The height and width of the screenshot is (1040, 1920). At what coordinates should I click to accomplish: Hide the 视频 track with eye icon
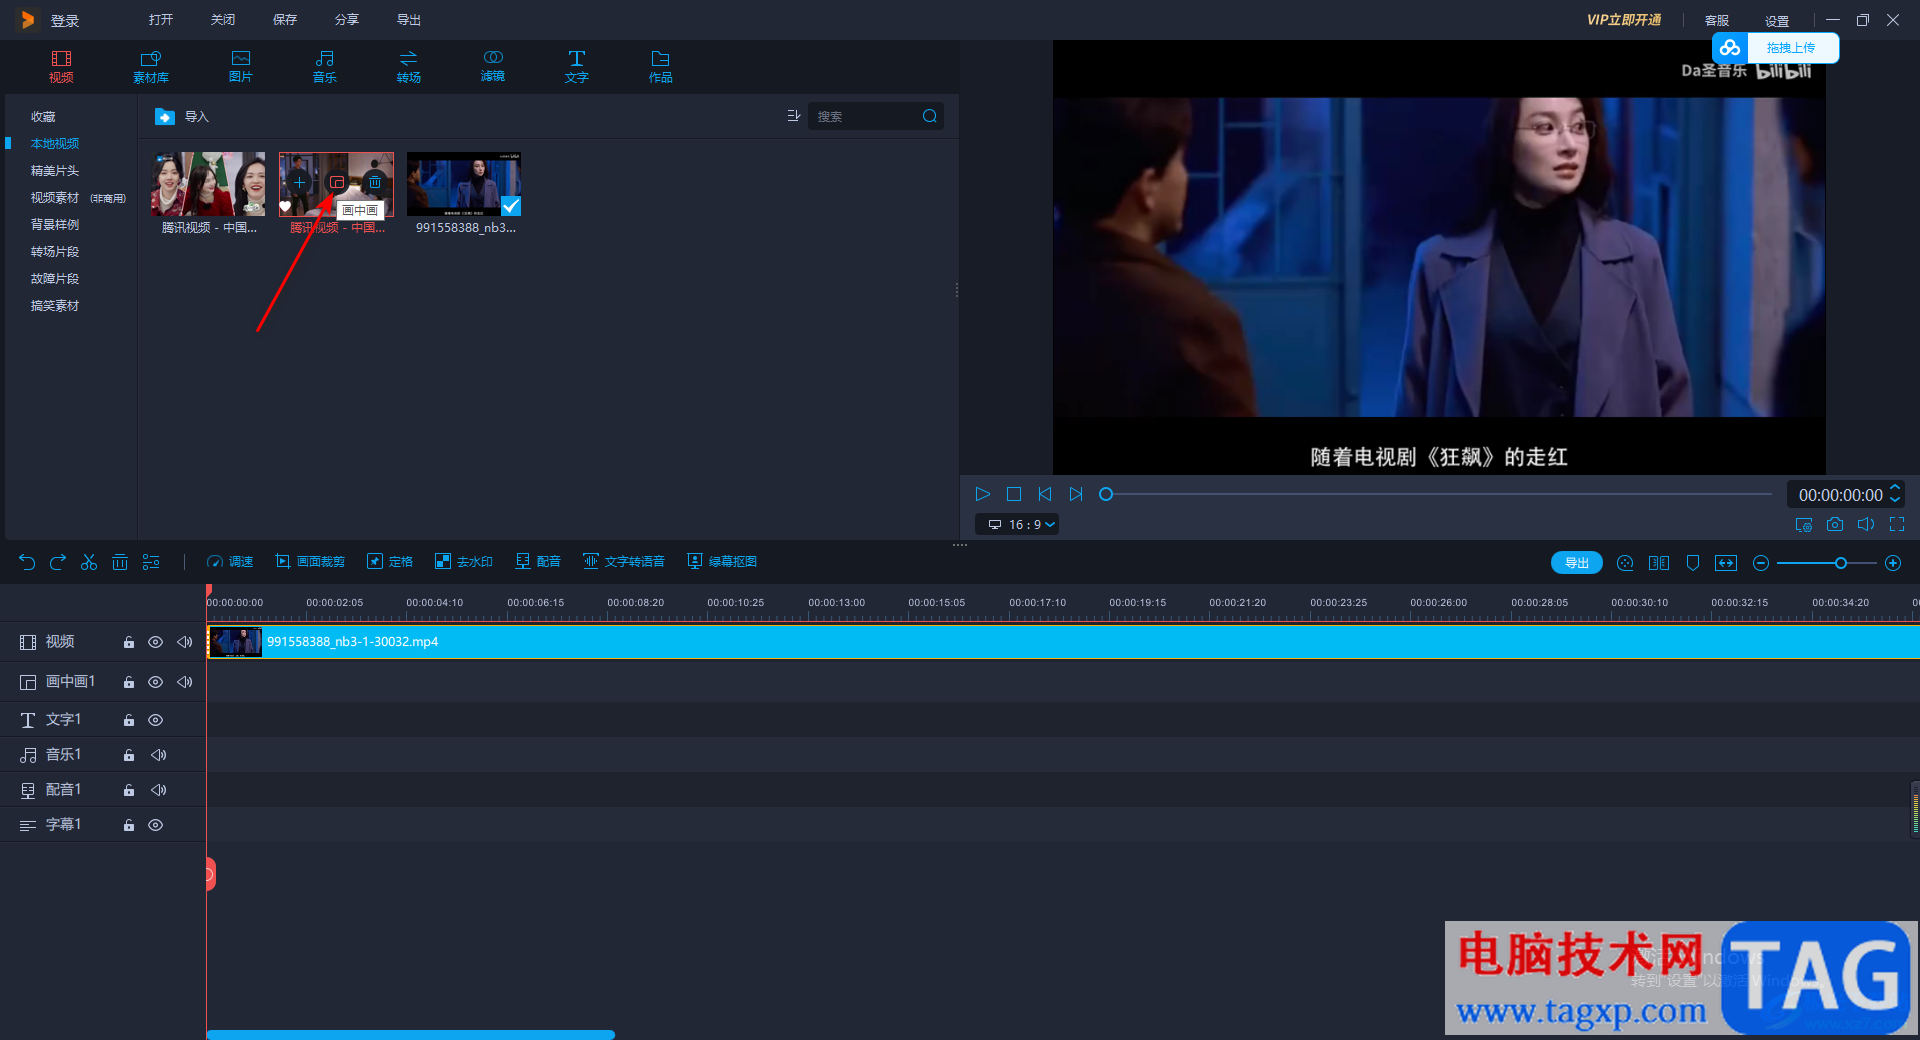coord(155,642)
